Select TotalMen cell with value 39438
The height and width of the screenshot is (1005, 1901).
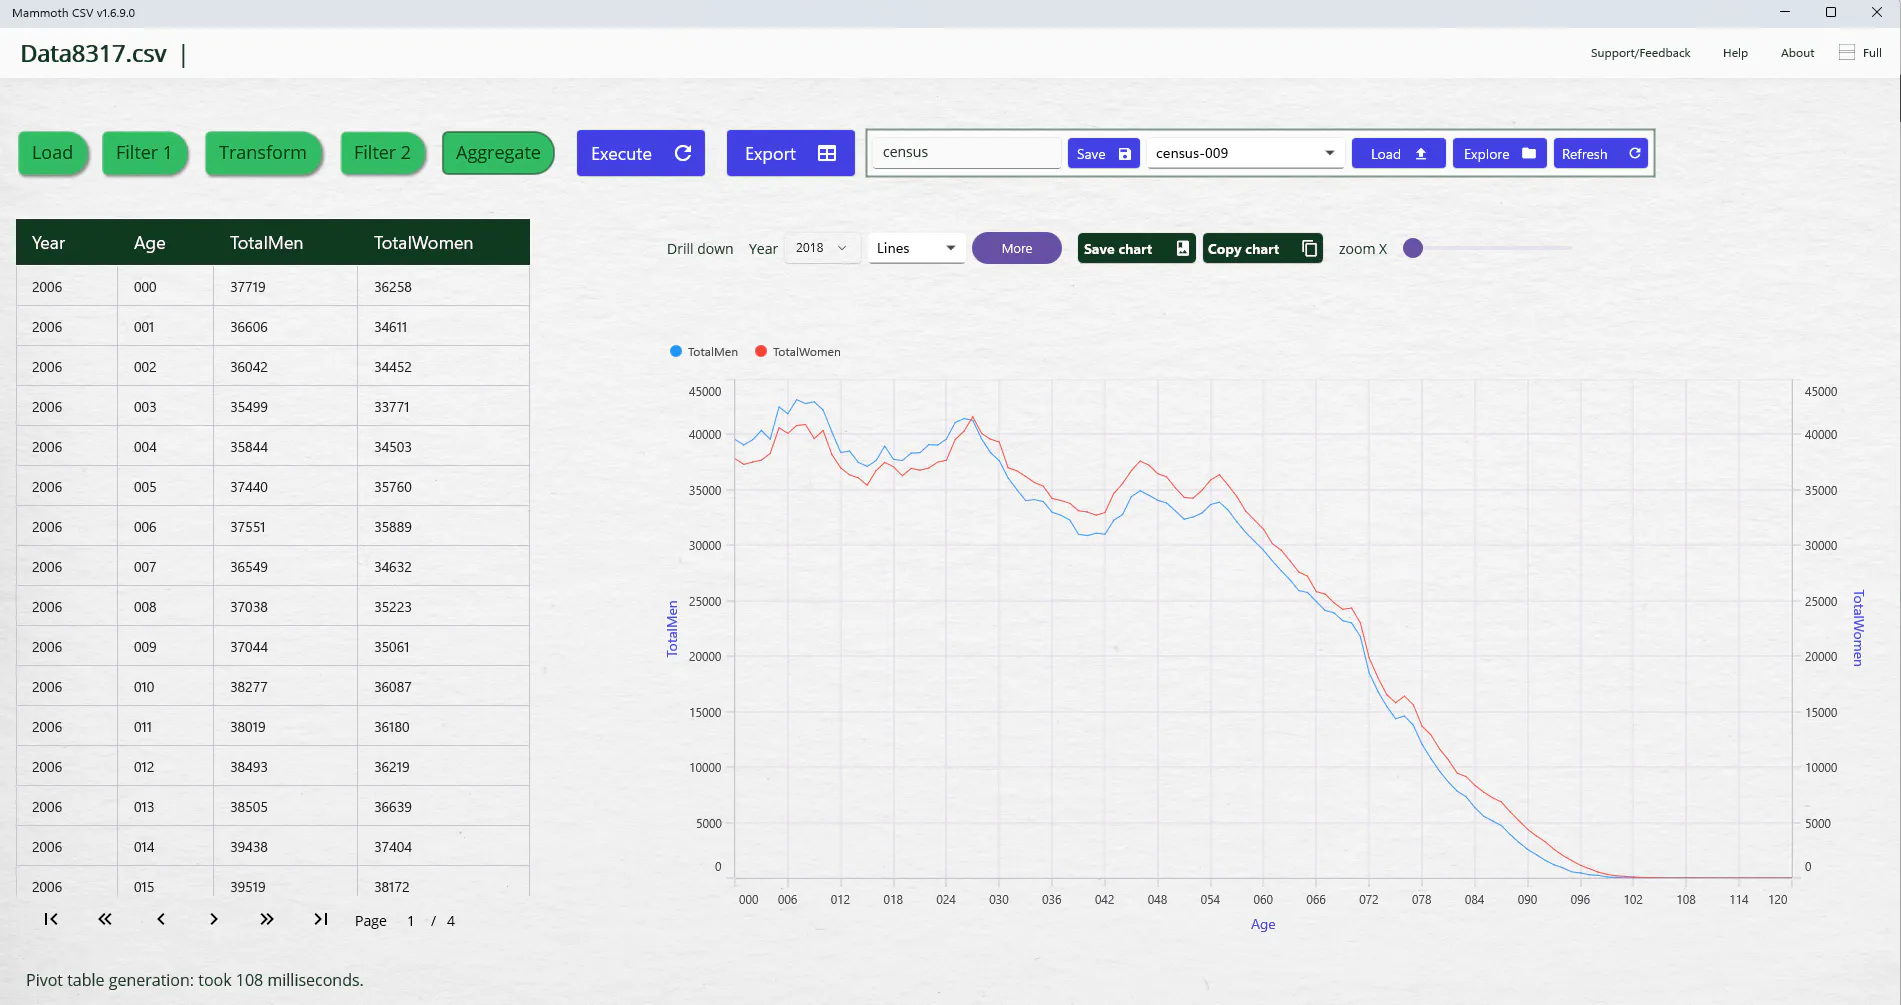285,847
